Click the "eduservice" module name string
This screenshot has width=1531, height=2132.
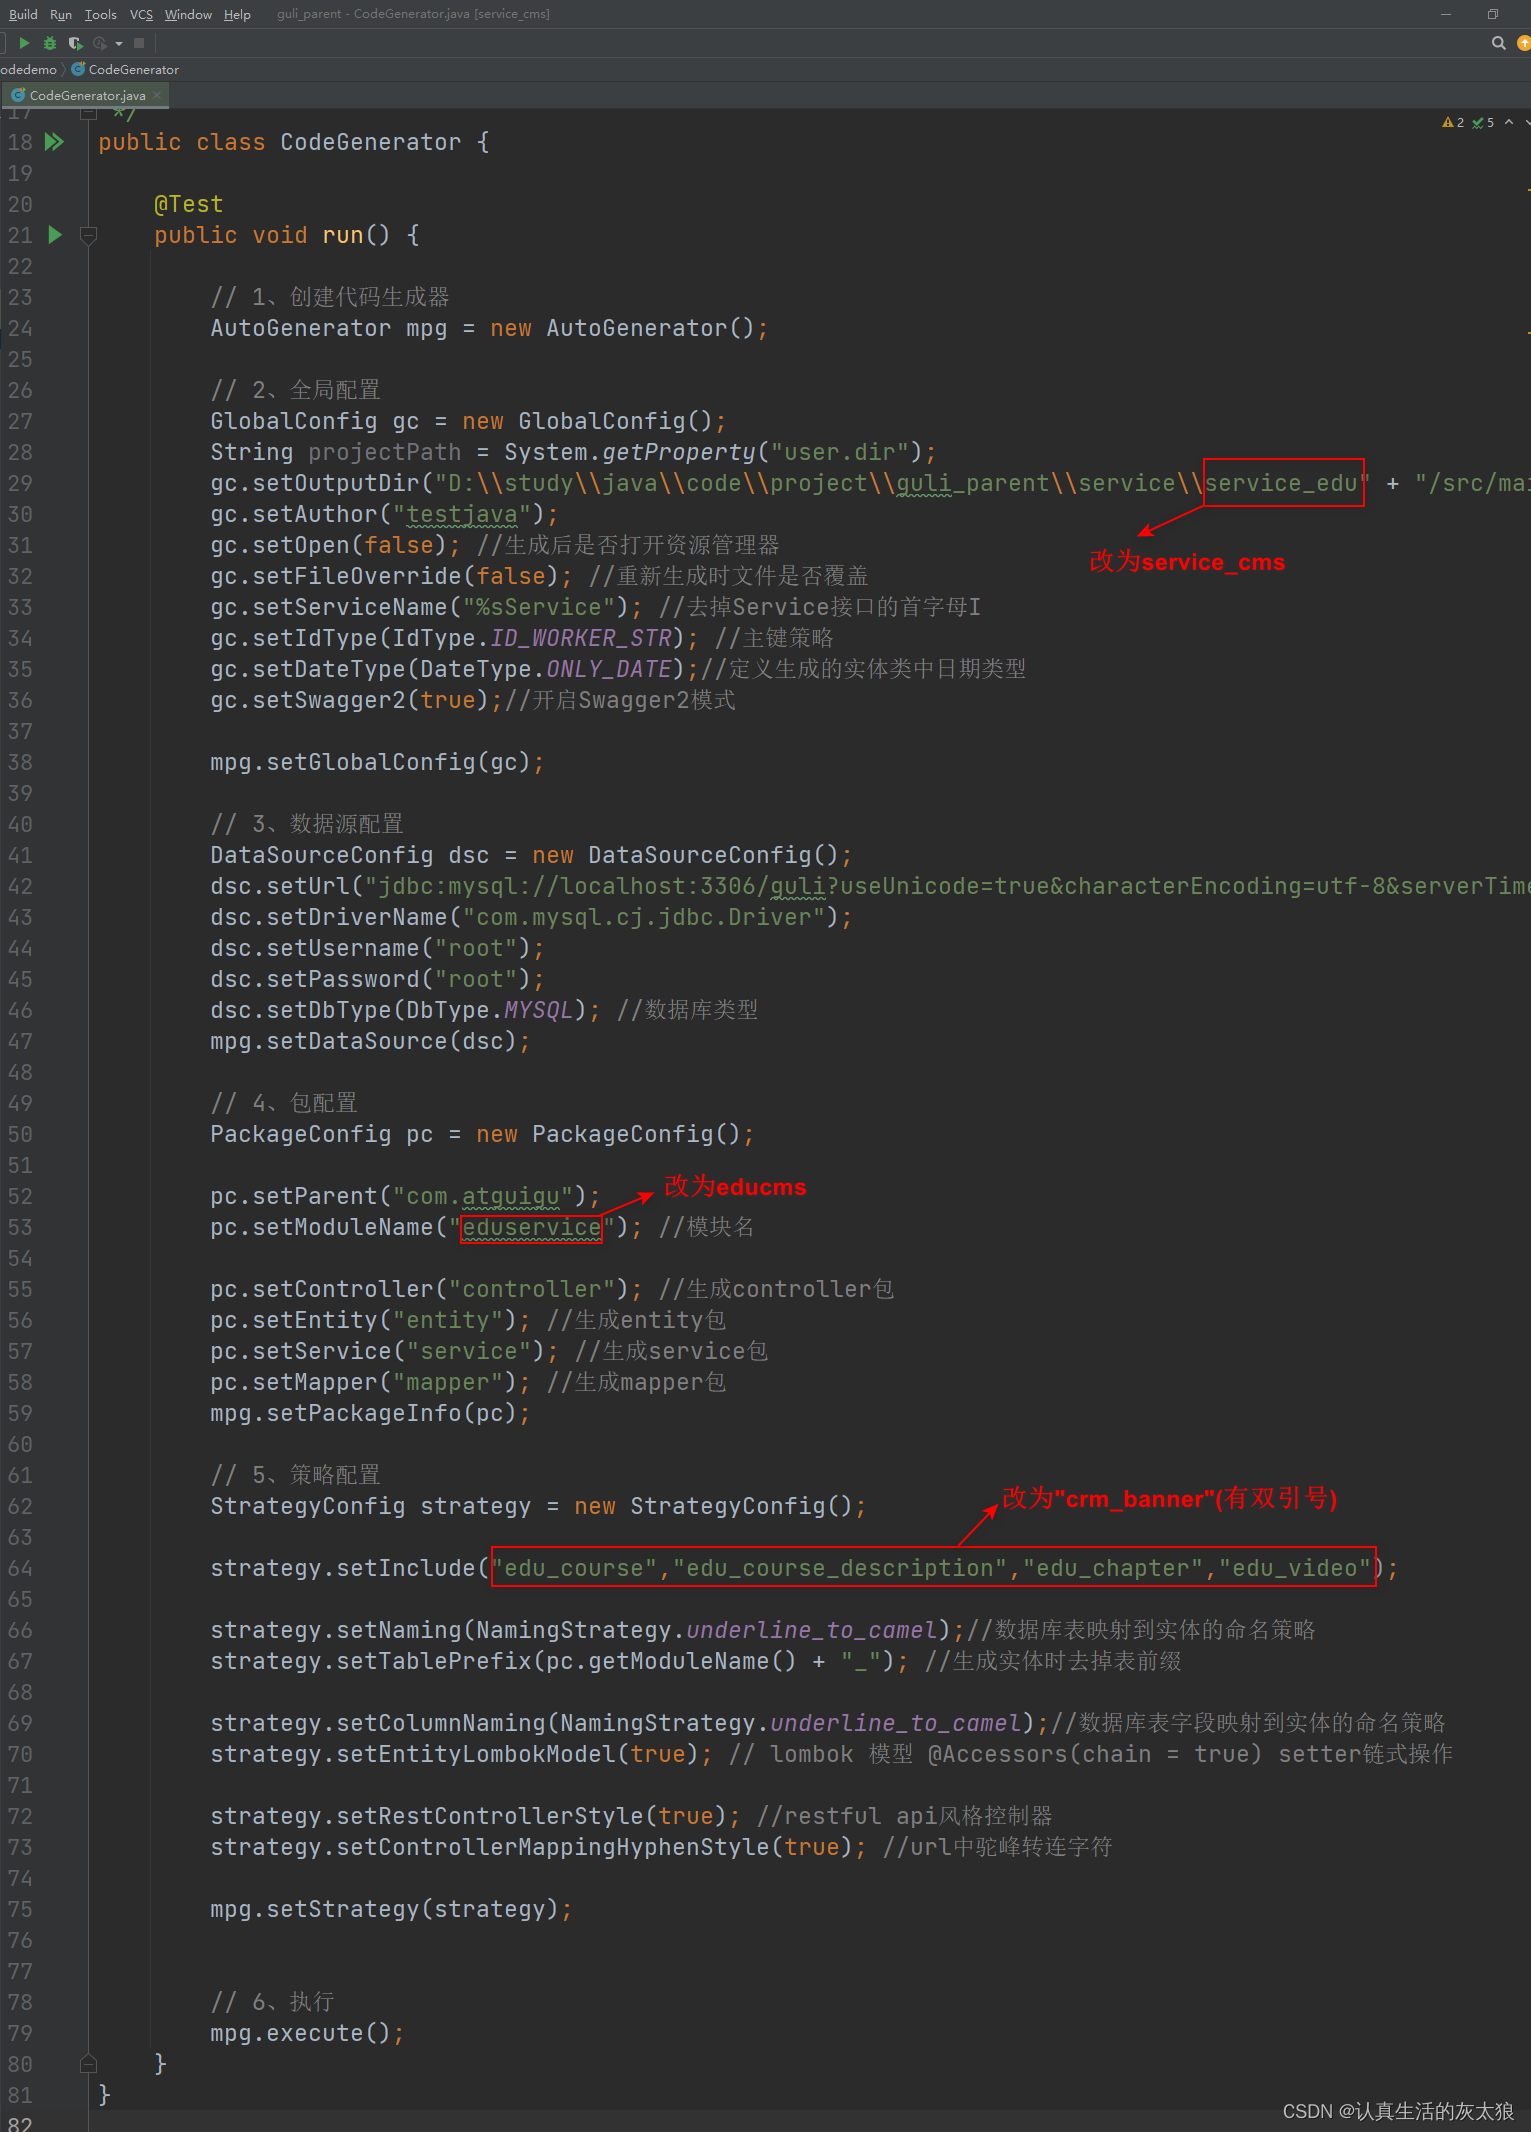tap(531, 1227)
